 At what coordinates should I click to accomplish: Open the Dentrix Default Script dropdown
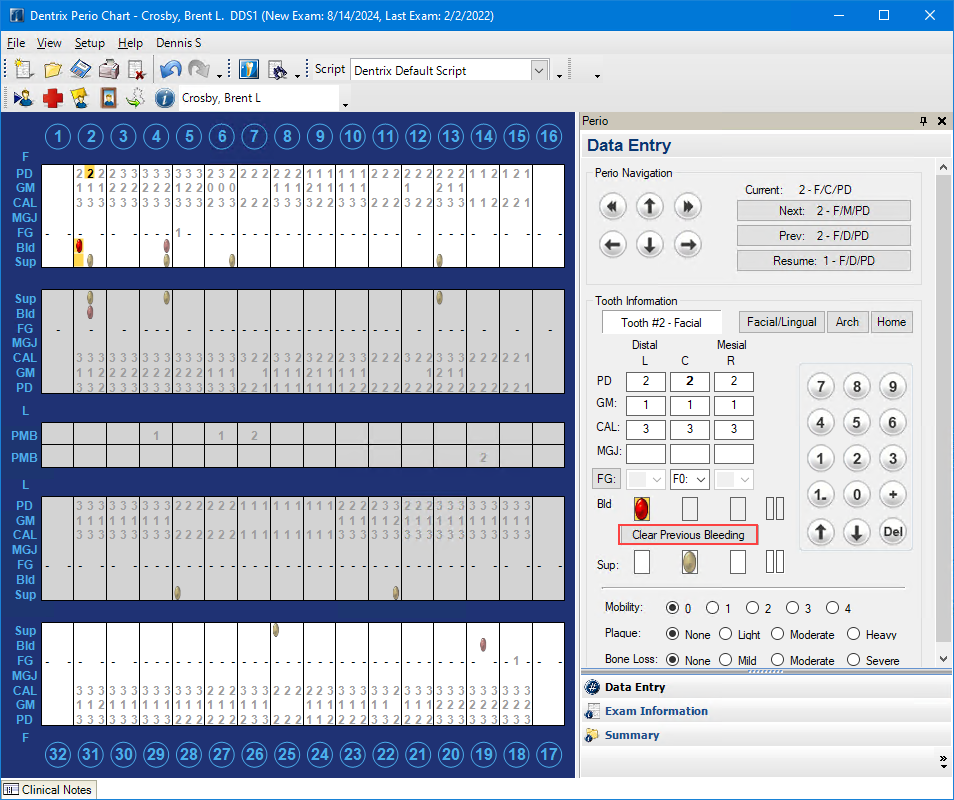tap(538, 70)
